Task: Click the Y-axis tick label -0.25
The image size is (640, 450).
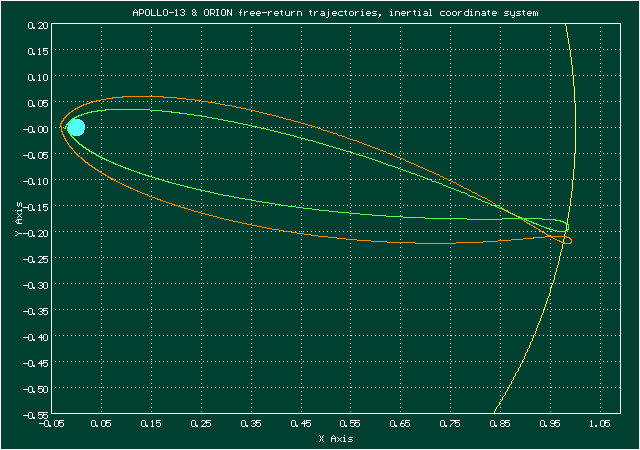Action: point(36,259)
